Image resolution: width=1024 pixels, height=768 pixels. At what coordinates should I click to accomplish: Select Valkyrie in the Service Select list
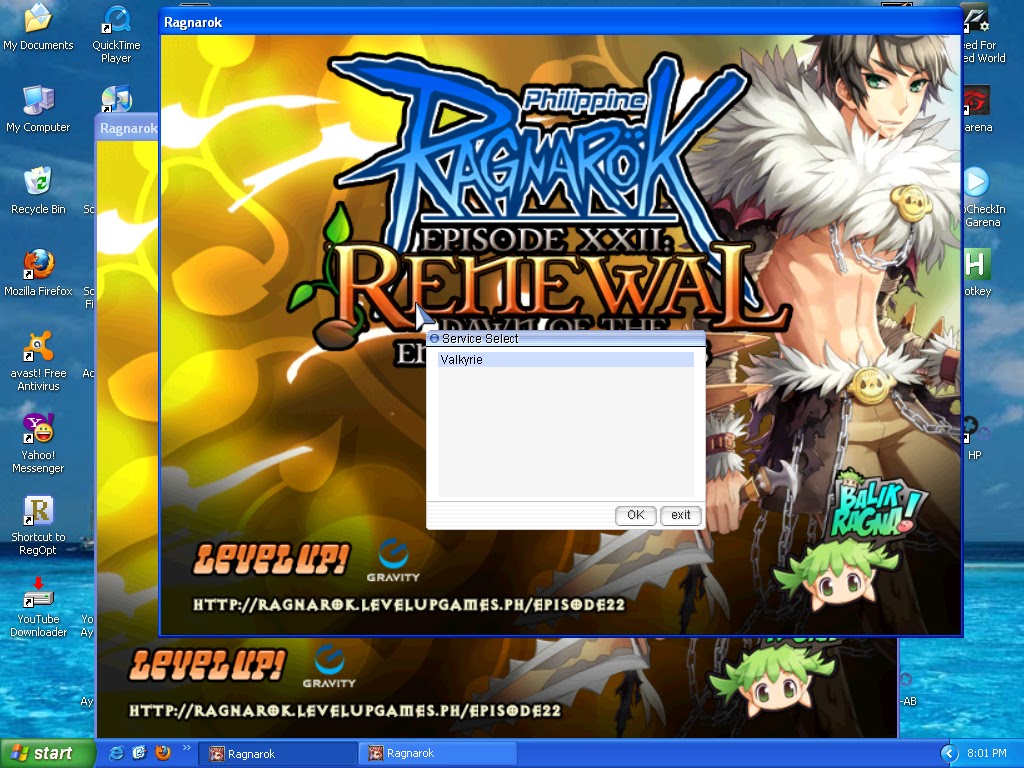(x=566, y=360)
